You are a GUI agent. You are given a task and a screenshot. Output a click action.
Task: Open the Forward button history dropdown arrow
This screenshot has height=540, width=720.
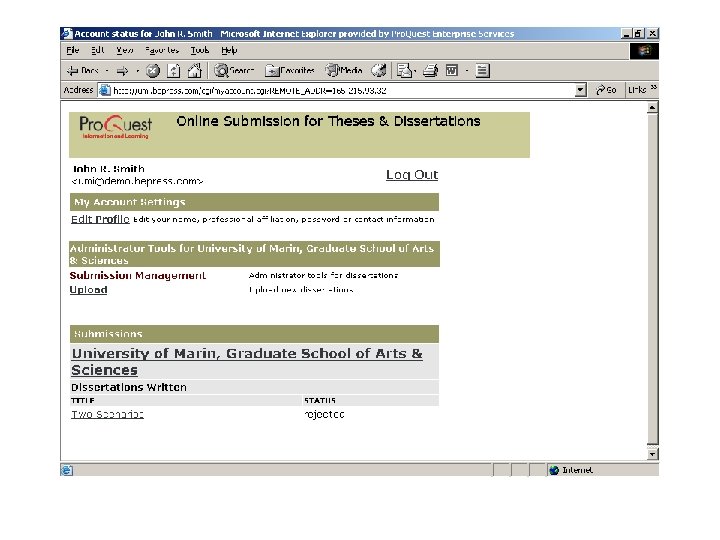click(137, 71)
